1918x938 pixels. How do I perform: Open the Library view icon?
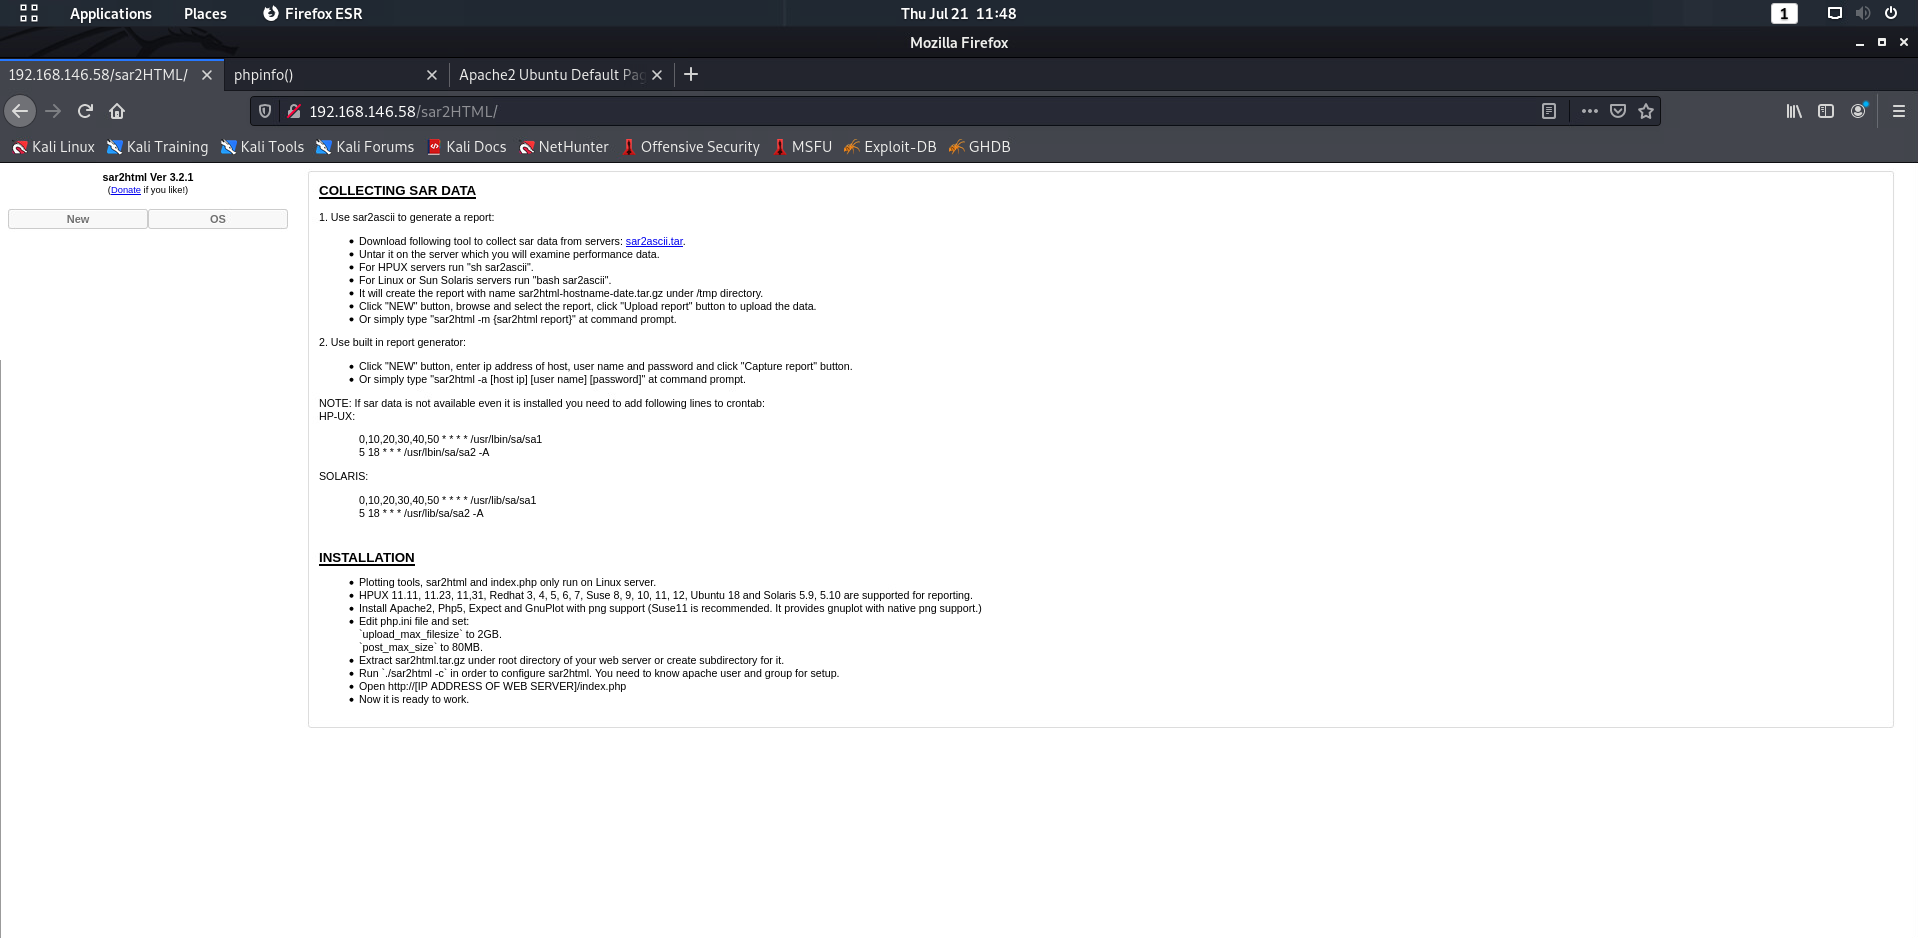(x=1794, y=111)
